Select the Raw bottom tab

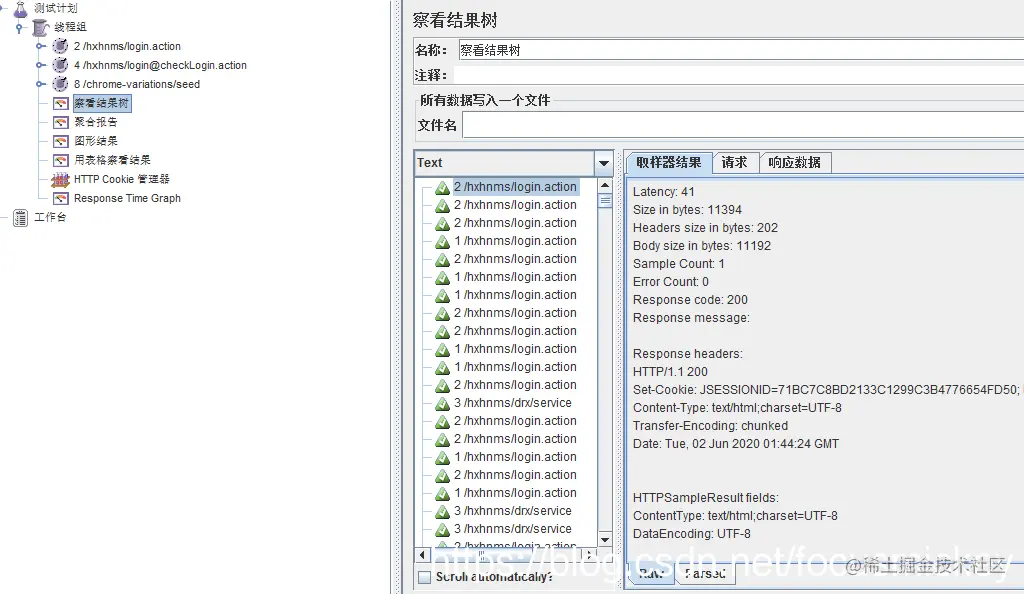click(651, 574)
